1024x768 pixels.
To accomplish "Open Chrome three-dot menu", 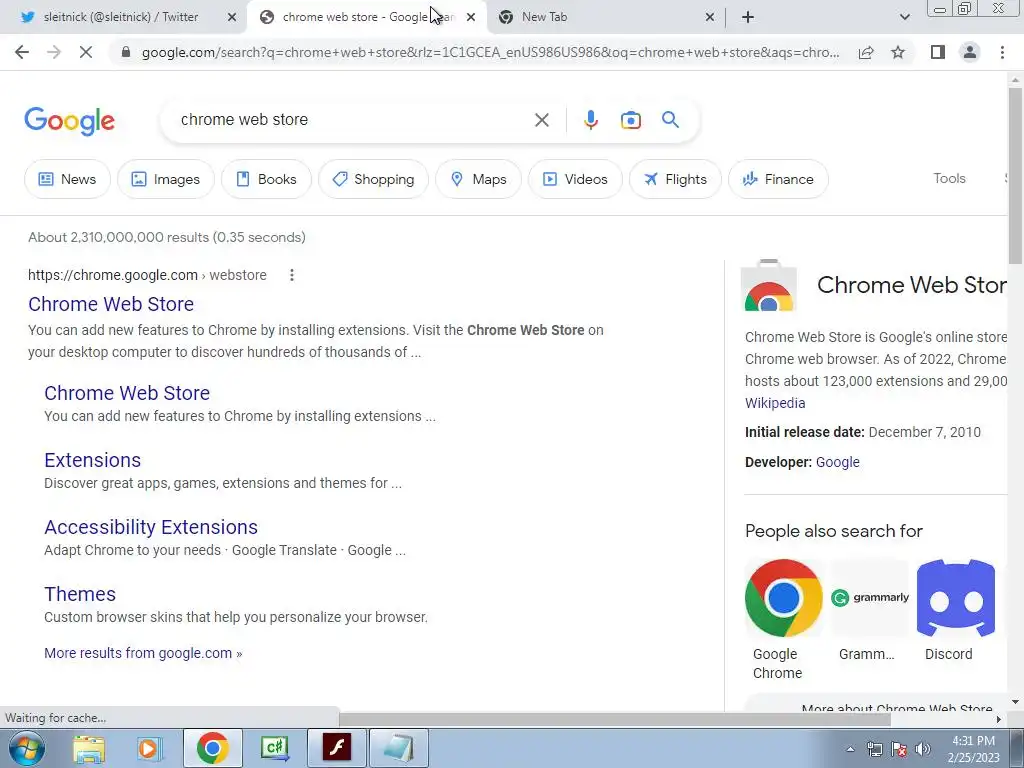I will 1002,52.
